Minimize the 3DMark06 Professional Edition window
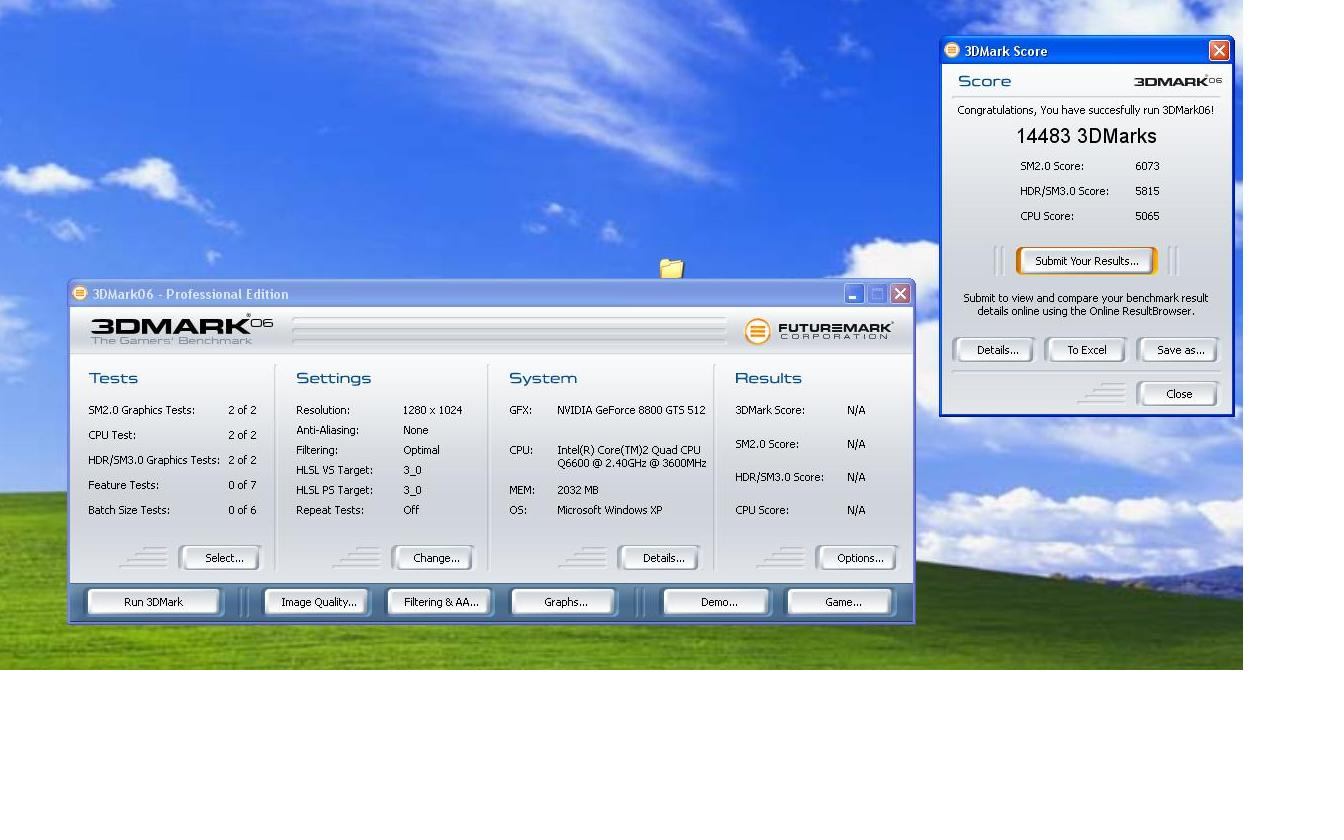The height and width of the screenshot is (840, 1344). [x=854, y=293]
